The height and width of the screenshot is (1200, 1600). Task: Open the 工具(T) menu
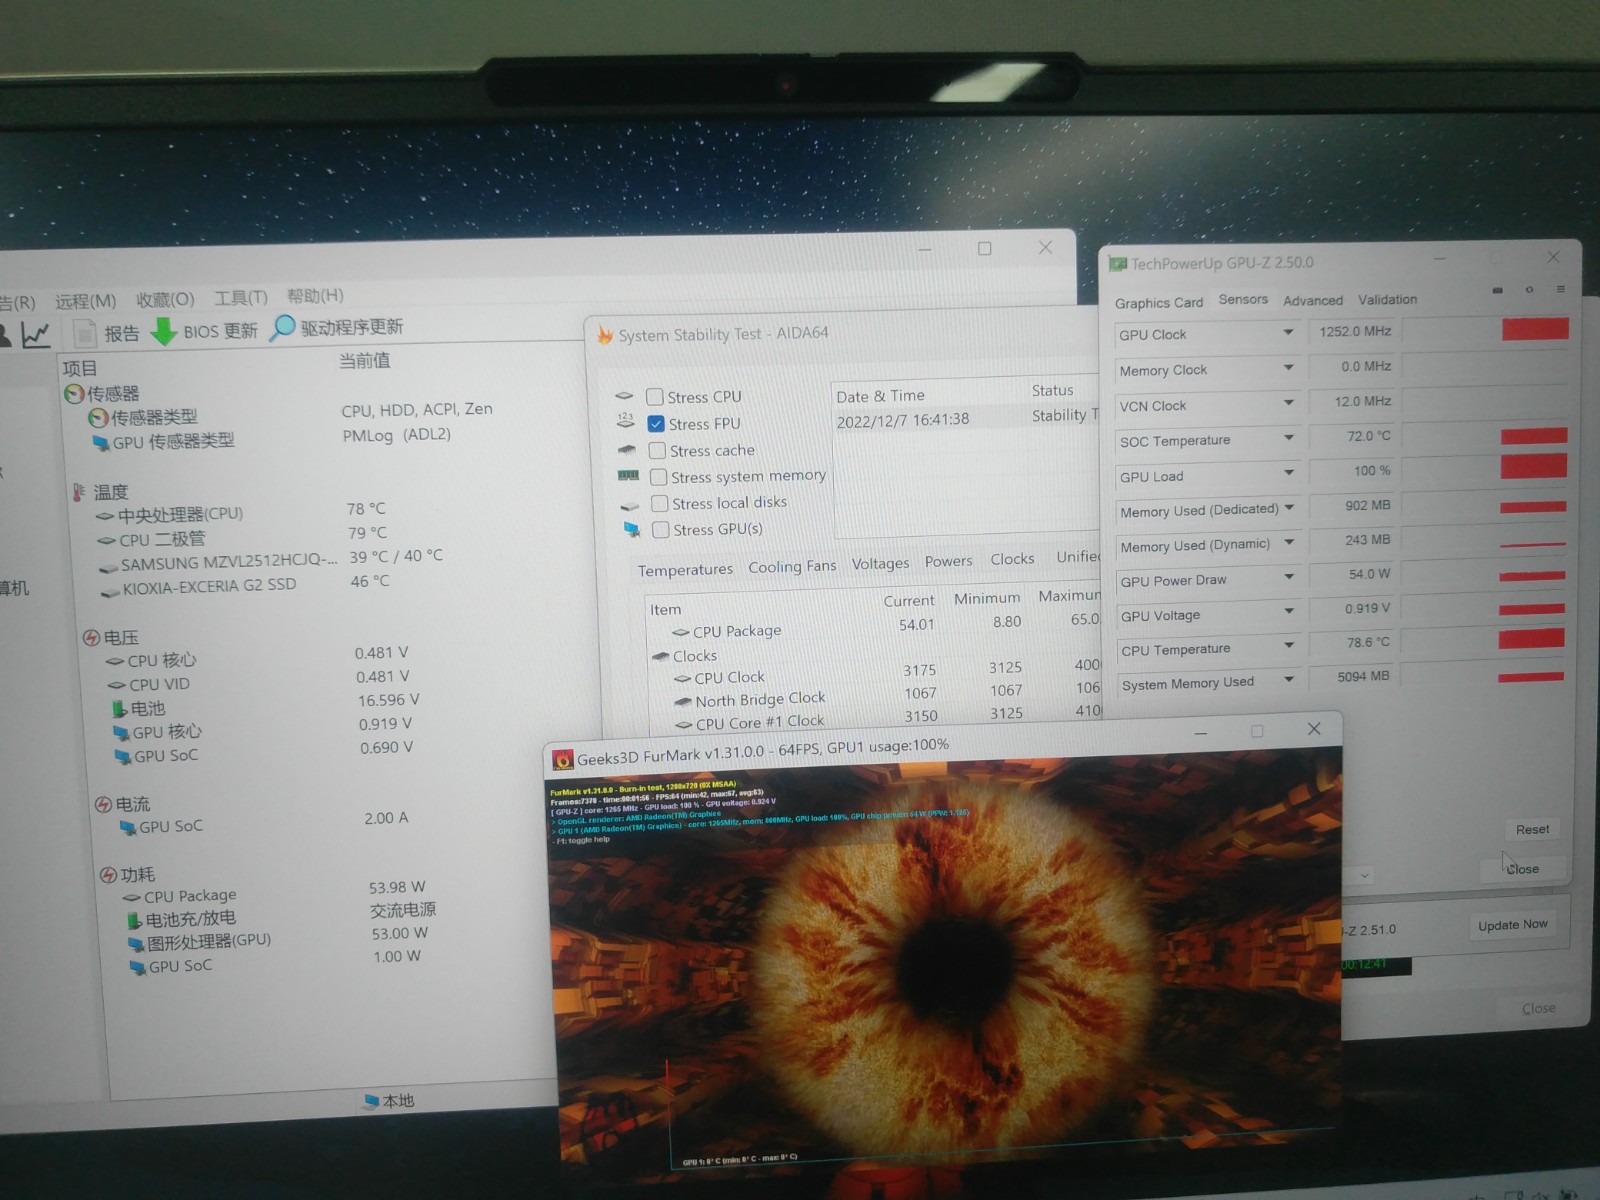coord(241,298)
